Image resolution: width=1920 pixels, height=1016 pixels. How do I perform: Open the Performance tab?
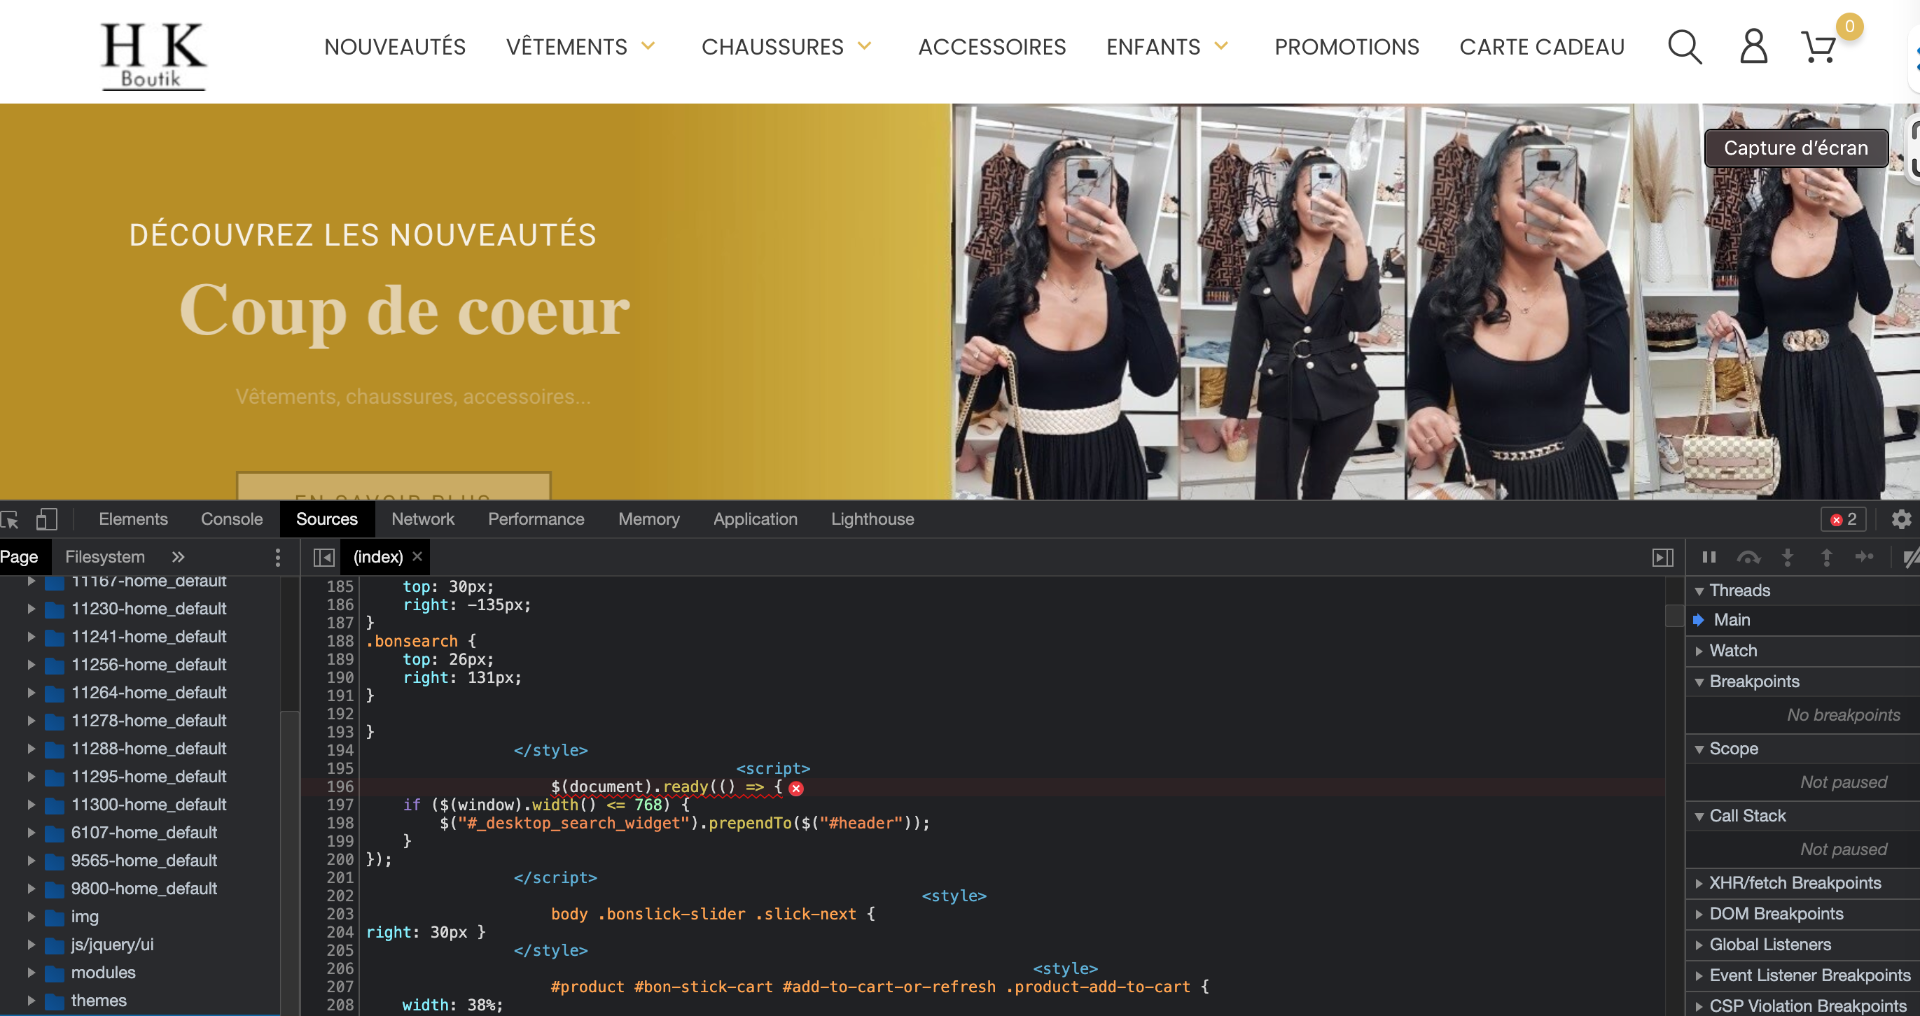(536, 519)
